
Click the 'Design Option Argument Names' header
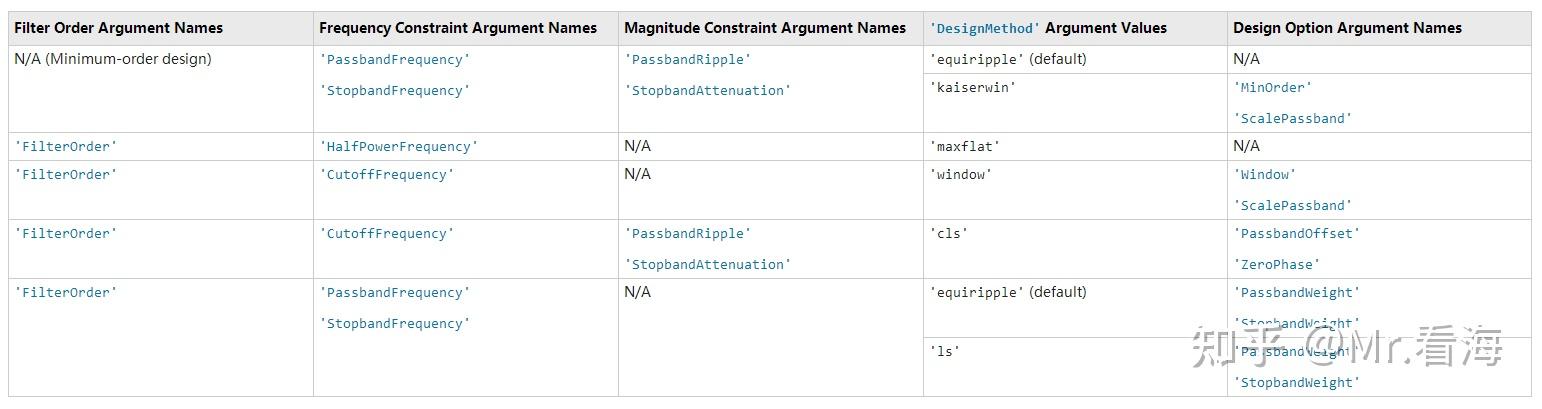pos(1347,28)
